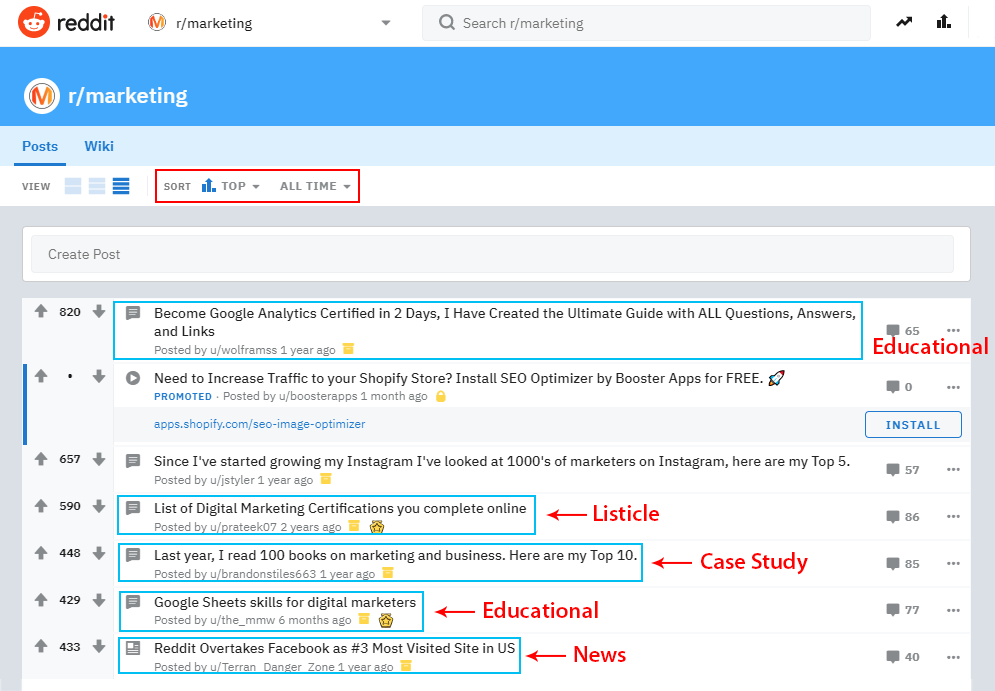This screenshot has height=691, width=995.
Task: Downvote the 100 books Top 10 post
Action: (98, 553)
